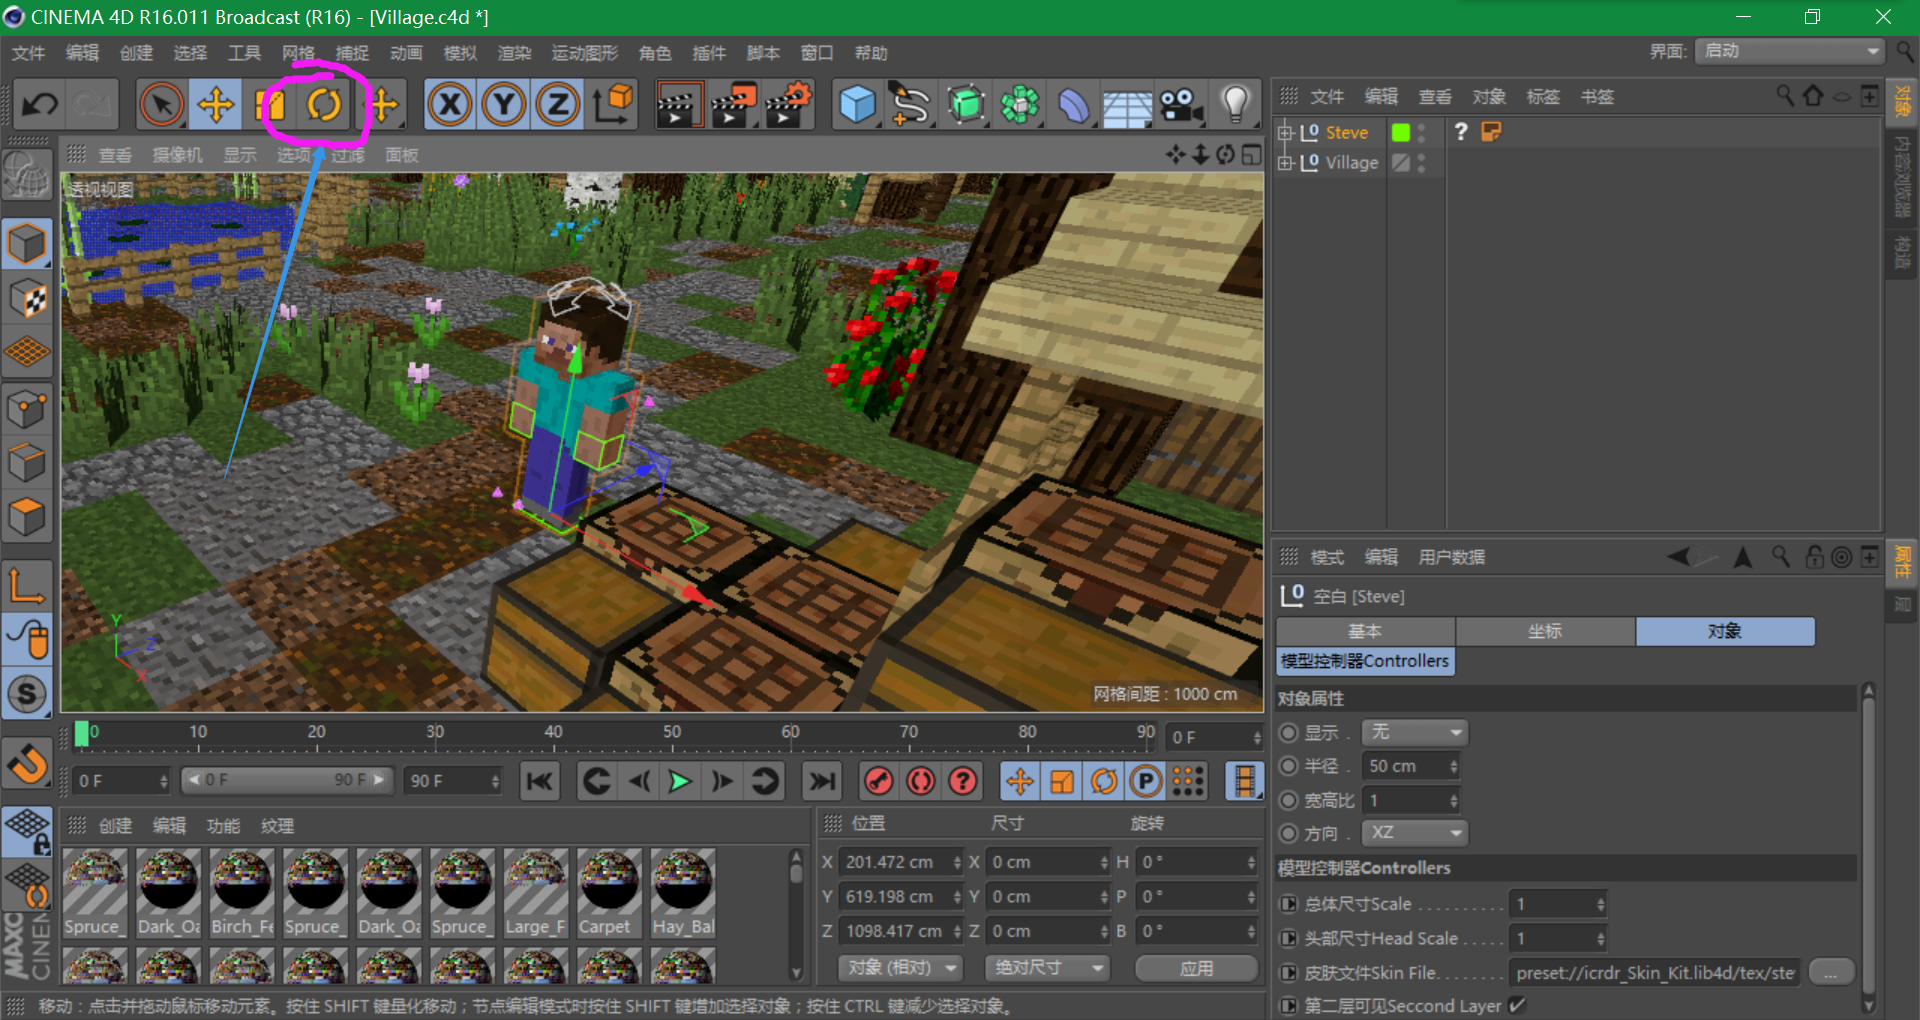Open the 方向 XZ orientation dropdown
The width and height of the screenshot is (1920, 1020).
(x=1414, y=832)
